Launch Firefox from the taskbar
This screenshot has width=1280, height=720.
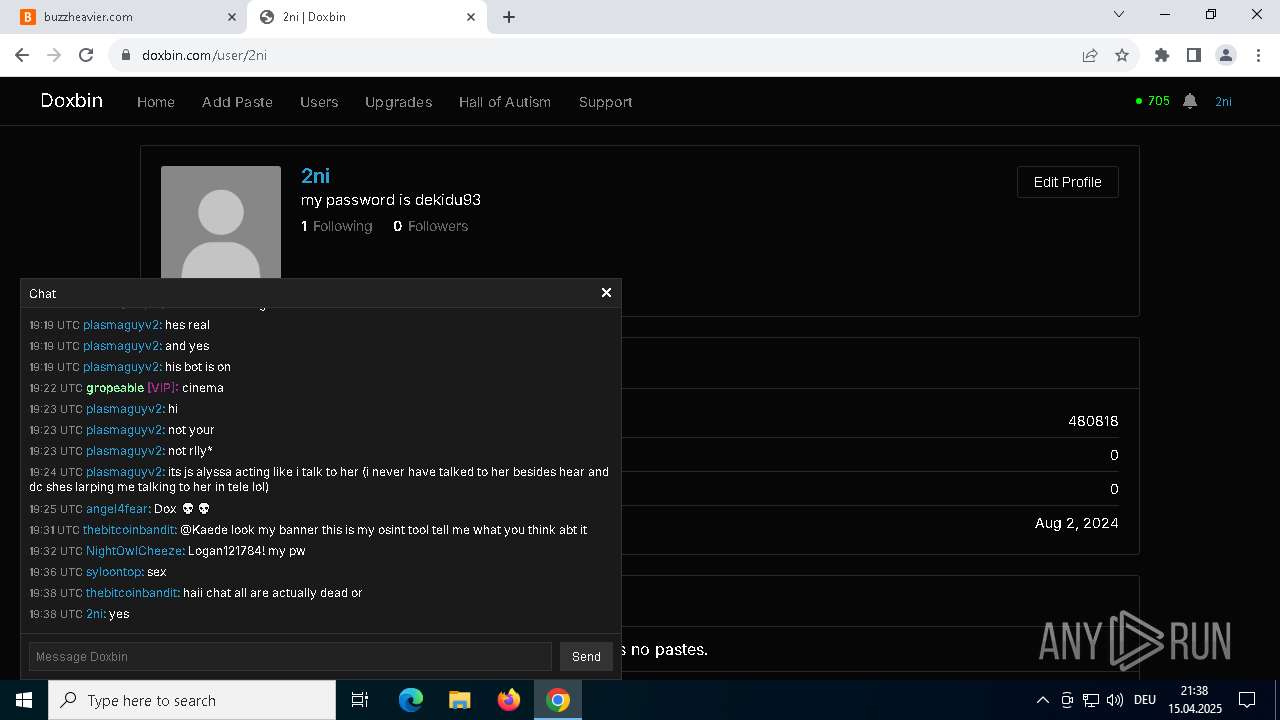(x=508, y=700)
